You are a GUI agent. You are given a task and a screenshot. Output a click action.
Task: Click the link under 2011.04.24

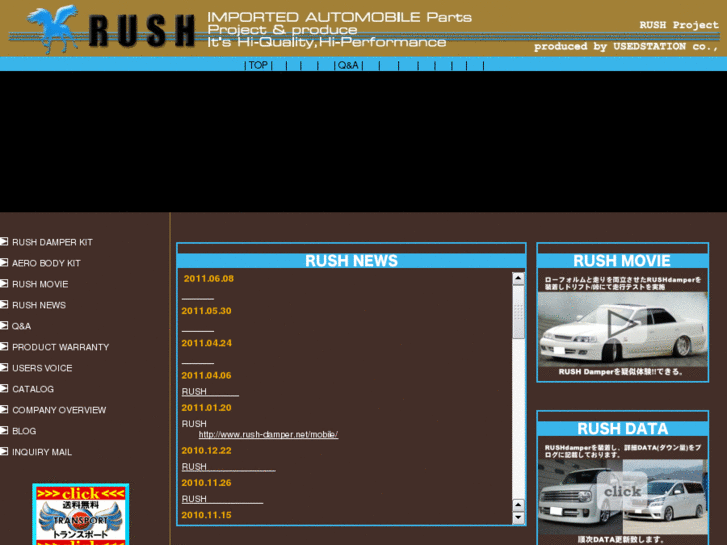coord(198,360)
